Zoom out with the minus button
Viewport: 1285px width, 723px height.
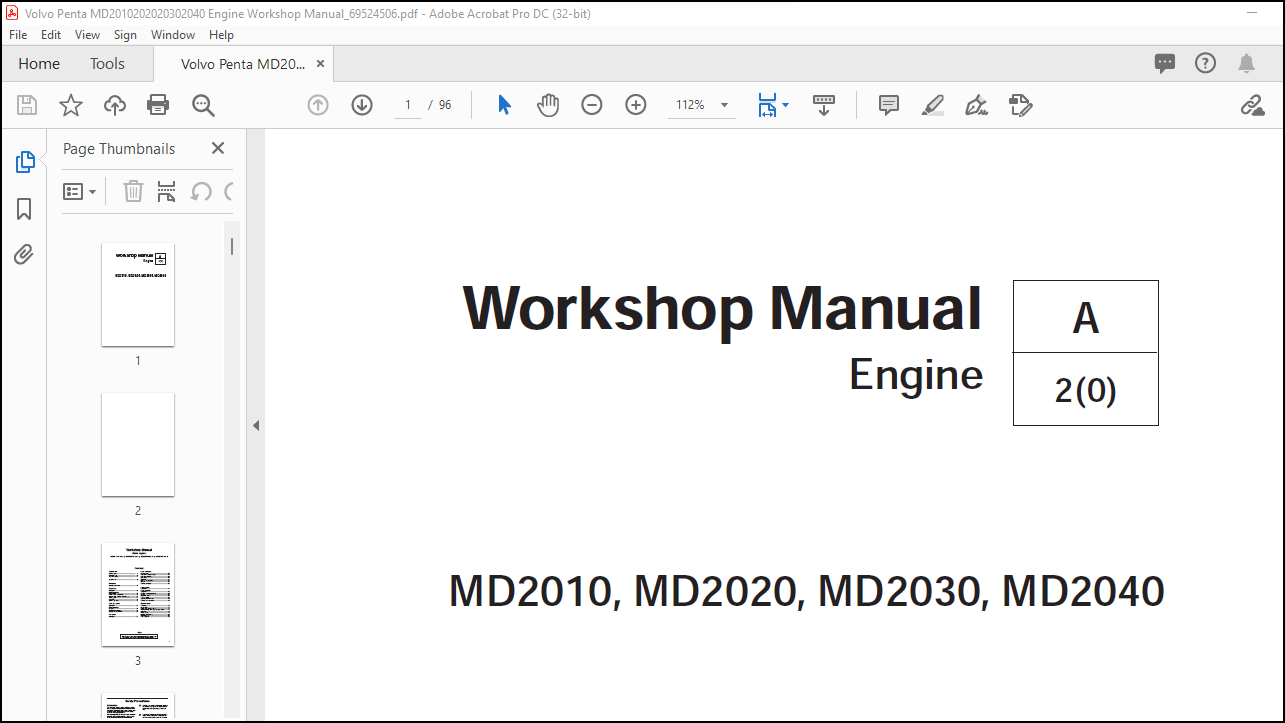592,105
